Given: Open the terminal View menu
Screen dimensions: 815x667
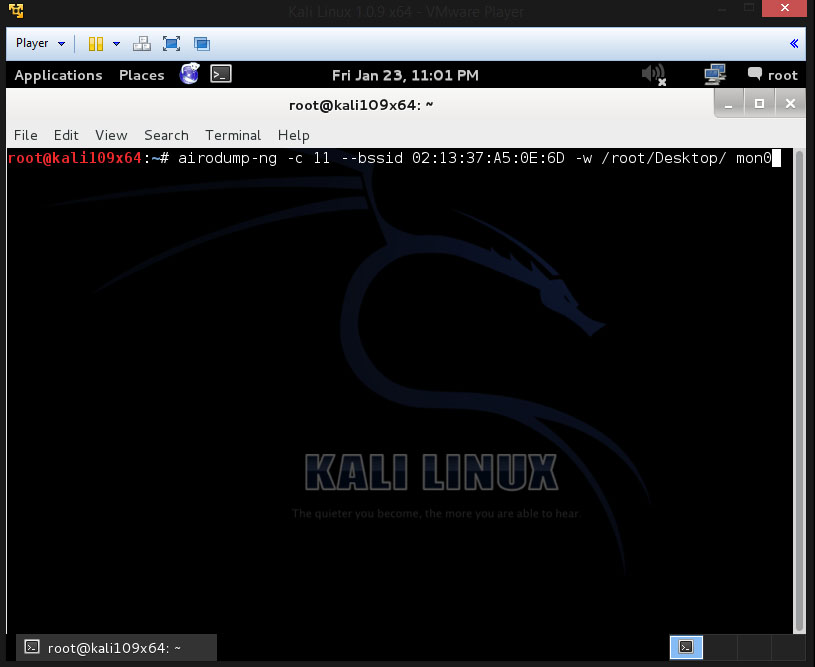Looking at the screenshot, I should coord(111,135).
